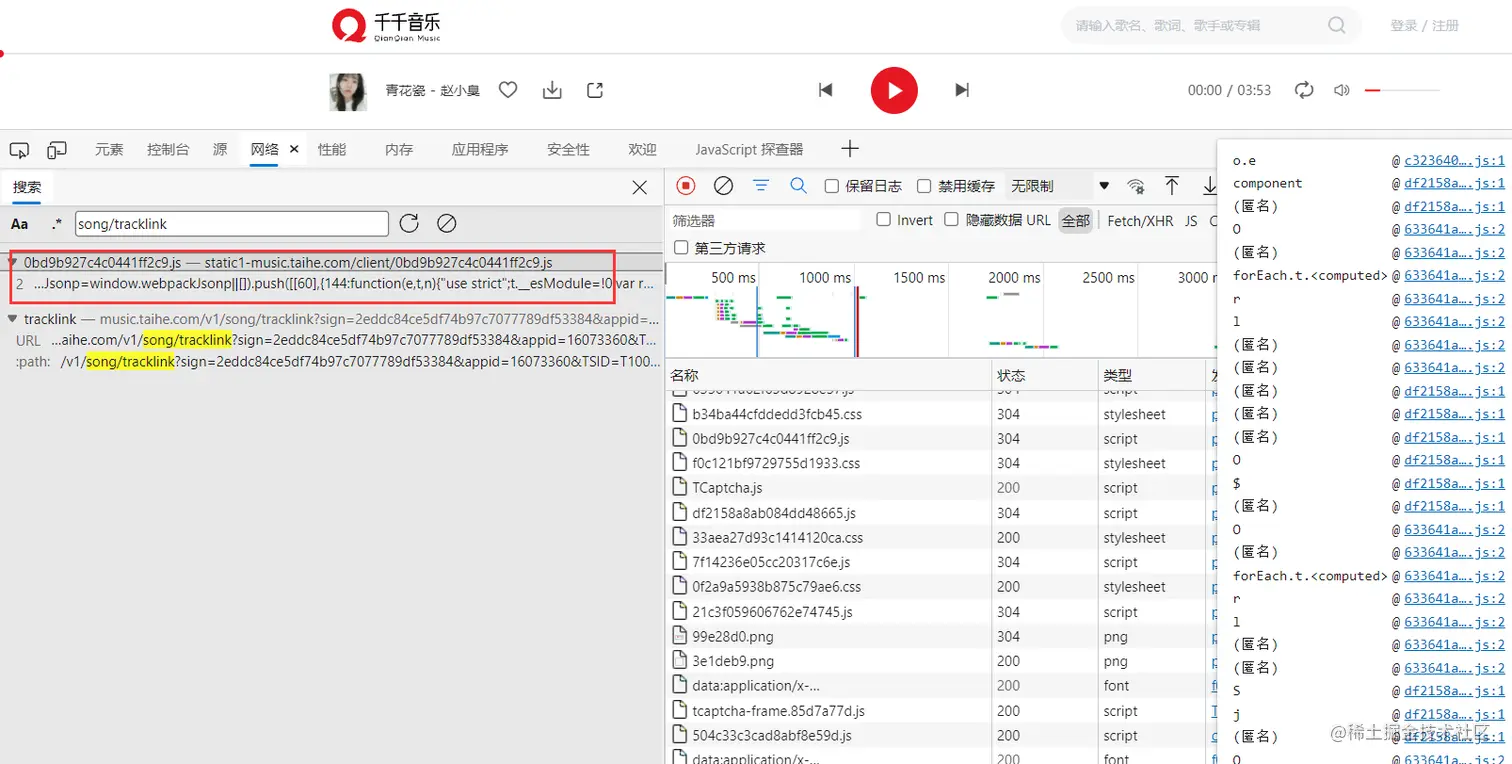Toggle the regular expression .* option
The image size is (1512, 764).
tap(57, 224)
